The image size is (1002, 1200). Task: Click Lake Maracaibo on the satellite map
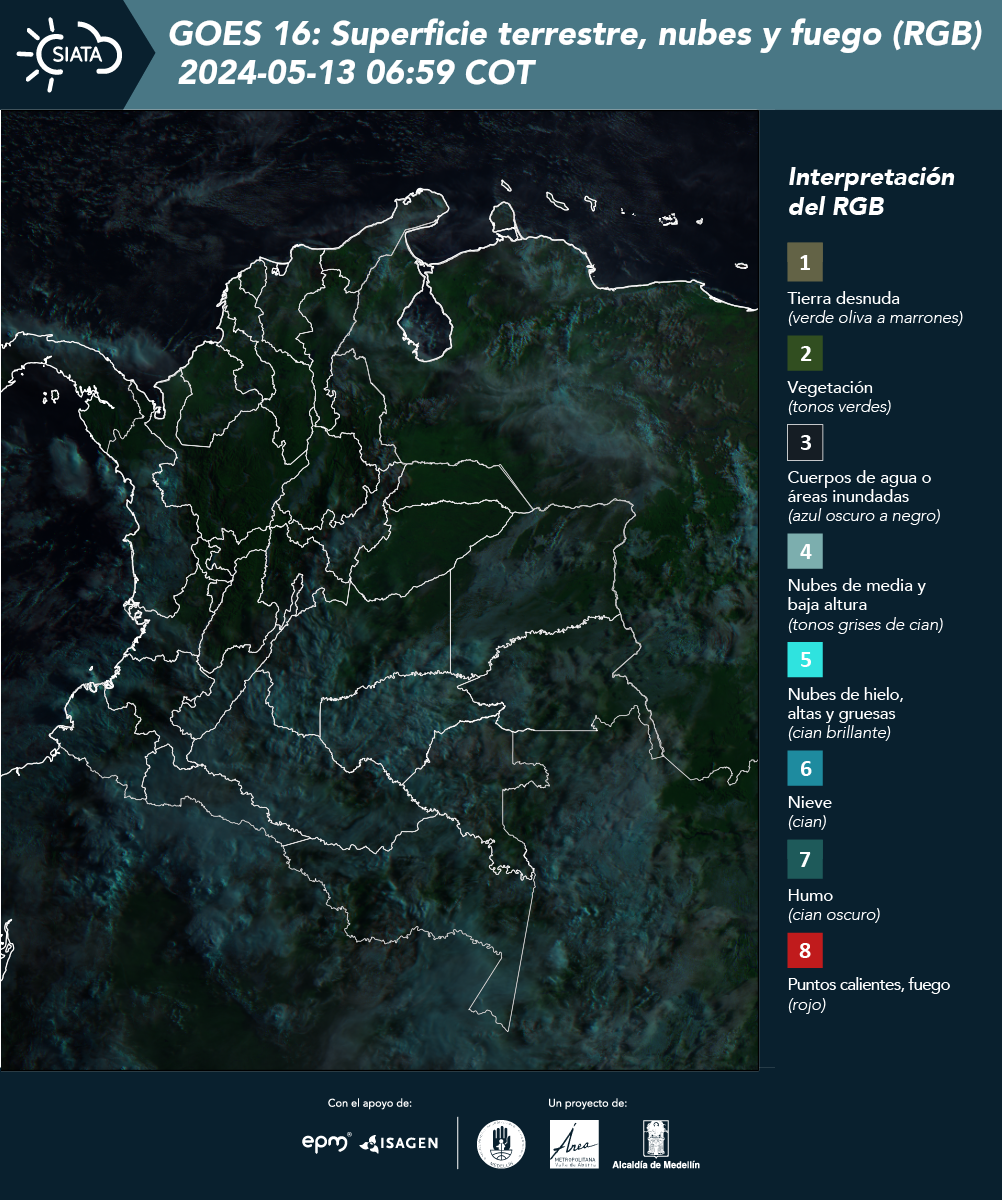tap(424, 320)
